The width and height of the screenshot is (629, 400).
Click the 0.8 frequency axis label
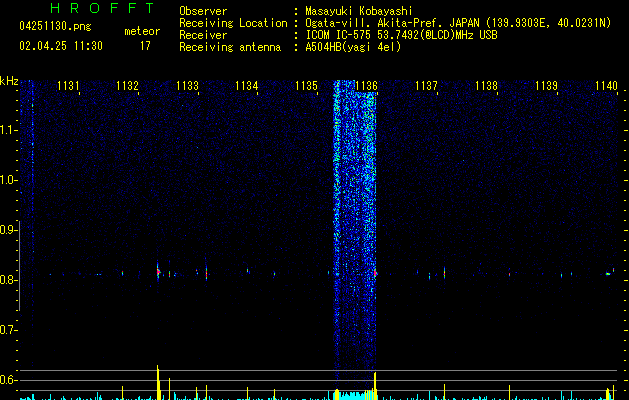pos(8,280)
